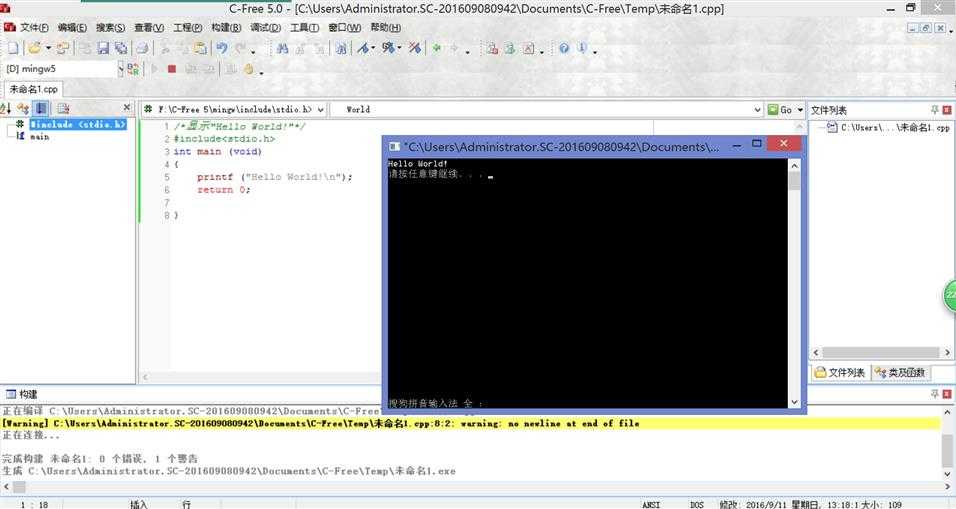Image resolution: width=956 pixels, height=509 pixels.
Task: Toggle the pin icon of File List panel
Action: point(934,110)
